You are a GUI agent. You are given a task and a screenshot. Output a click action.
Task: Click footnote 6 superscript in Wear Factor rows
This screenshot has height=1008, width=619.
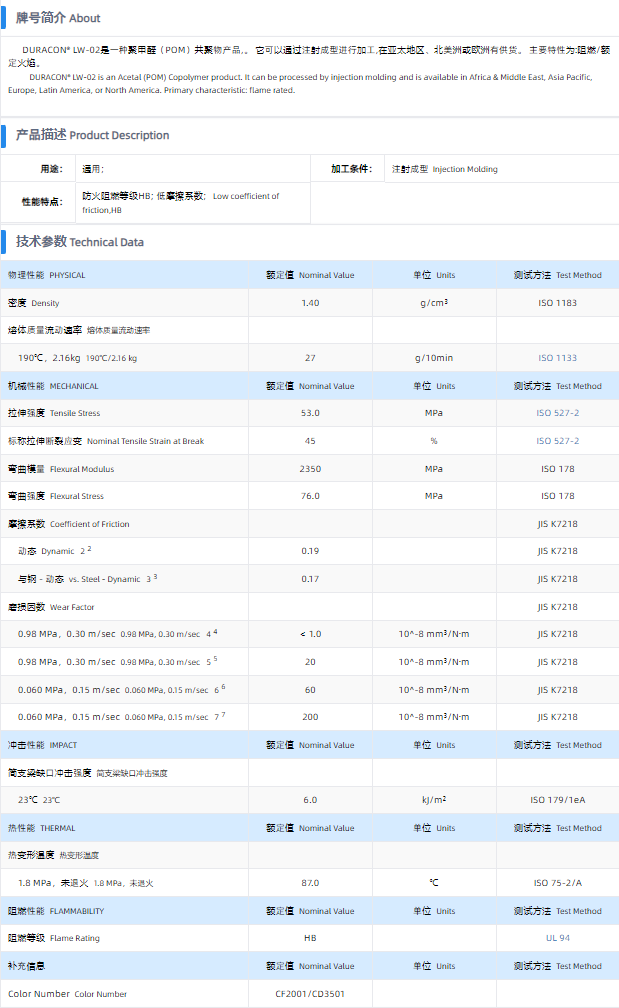point(222,687)
